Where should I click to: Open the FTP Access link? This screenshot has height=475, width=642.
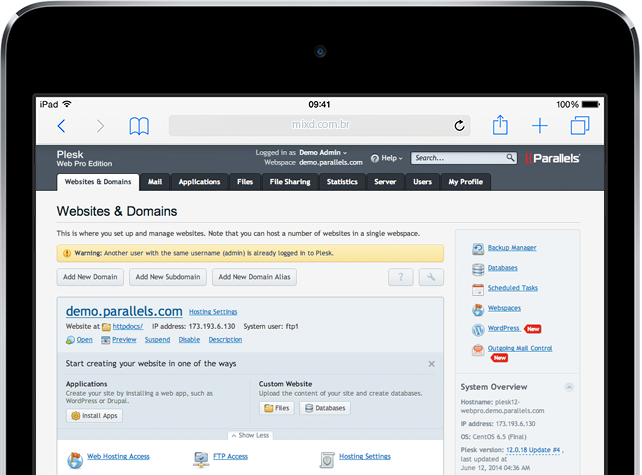[x=231, y=456]
